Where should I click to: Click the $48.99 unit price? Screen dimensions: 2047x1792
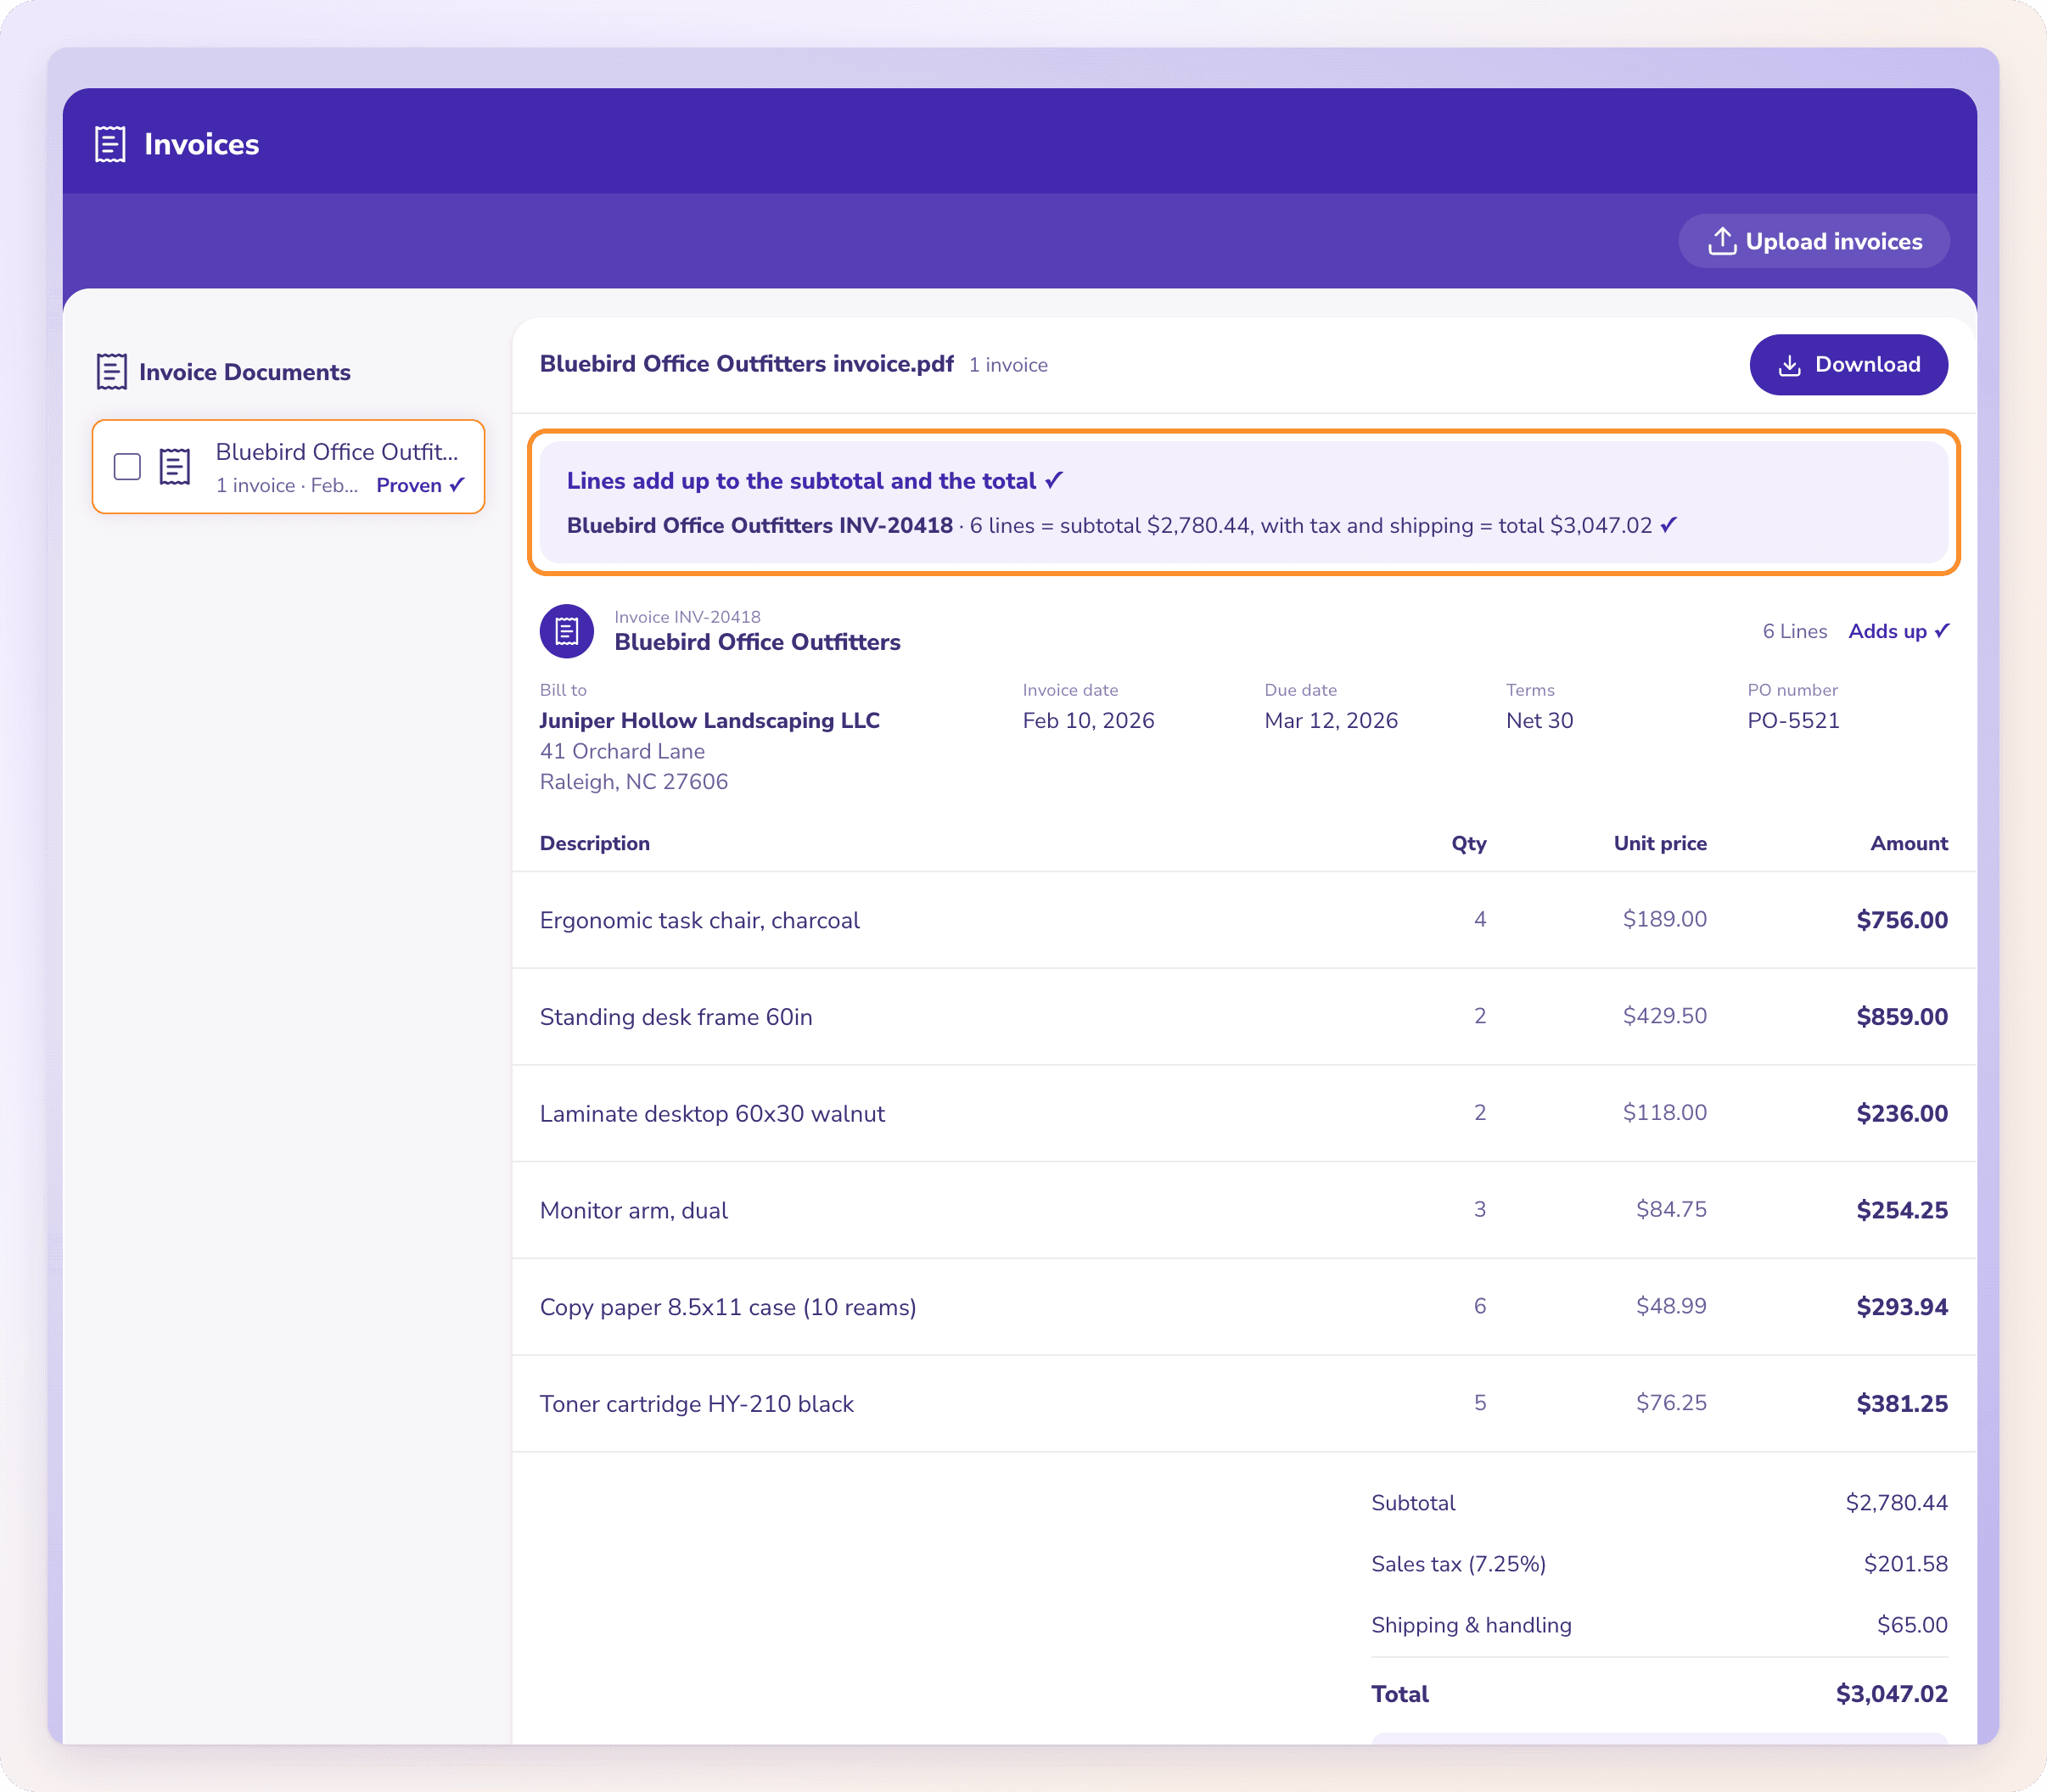[x=1670, y=1306]
